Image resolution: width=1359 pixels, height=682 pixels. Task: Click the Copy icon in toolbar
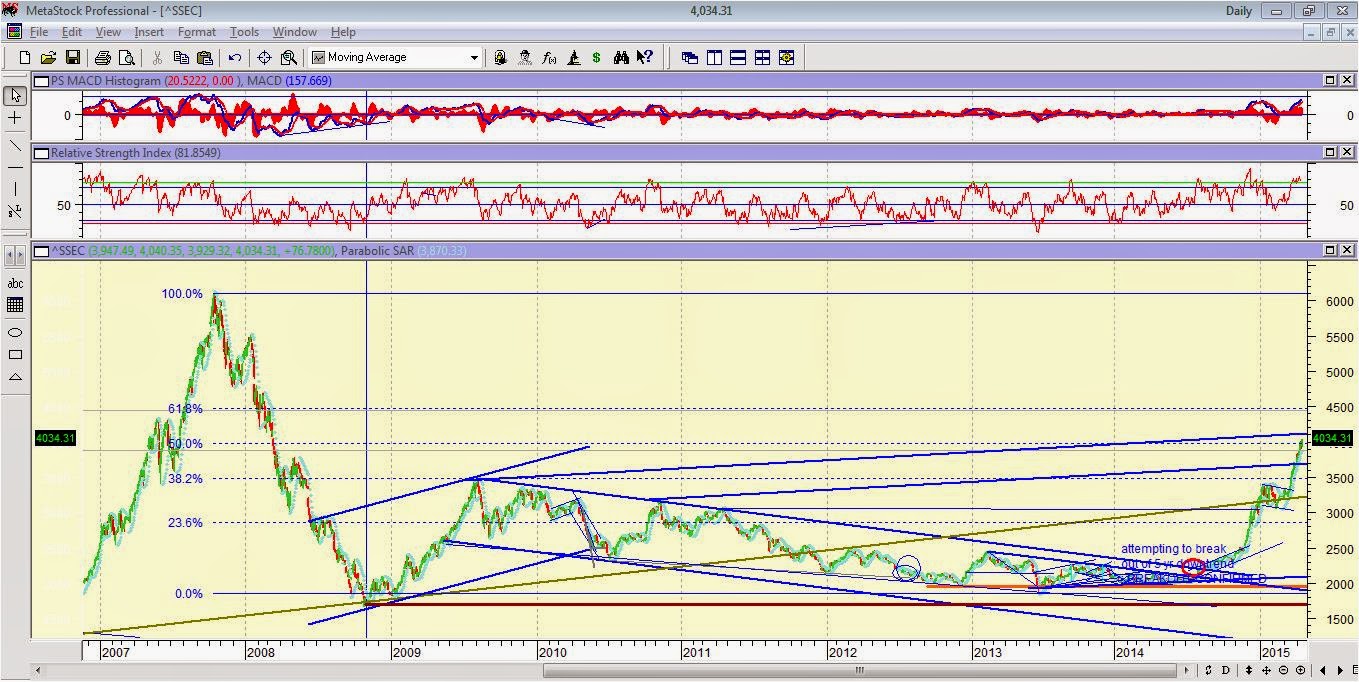coord(182,58)
